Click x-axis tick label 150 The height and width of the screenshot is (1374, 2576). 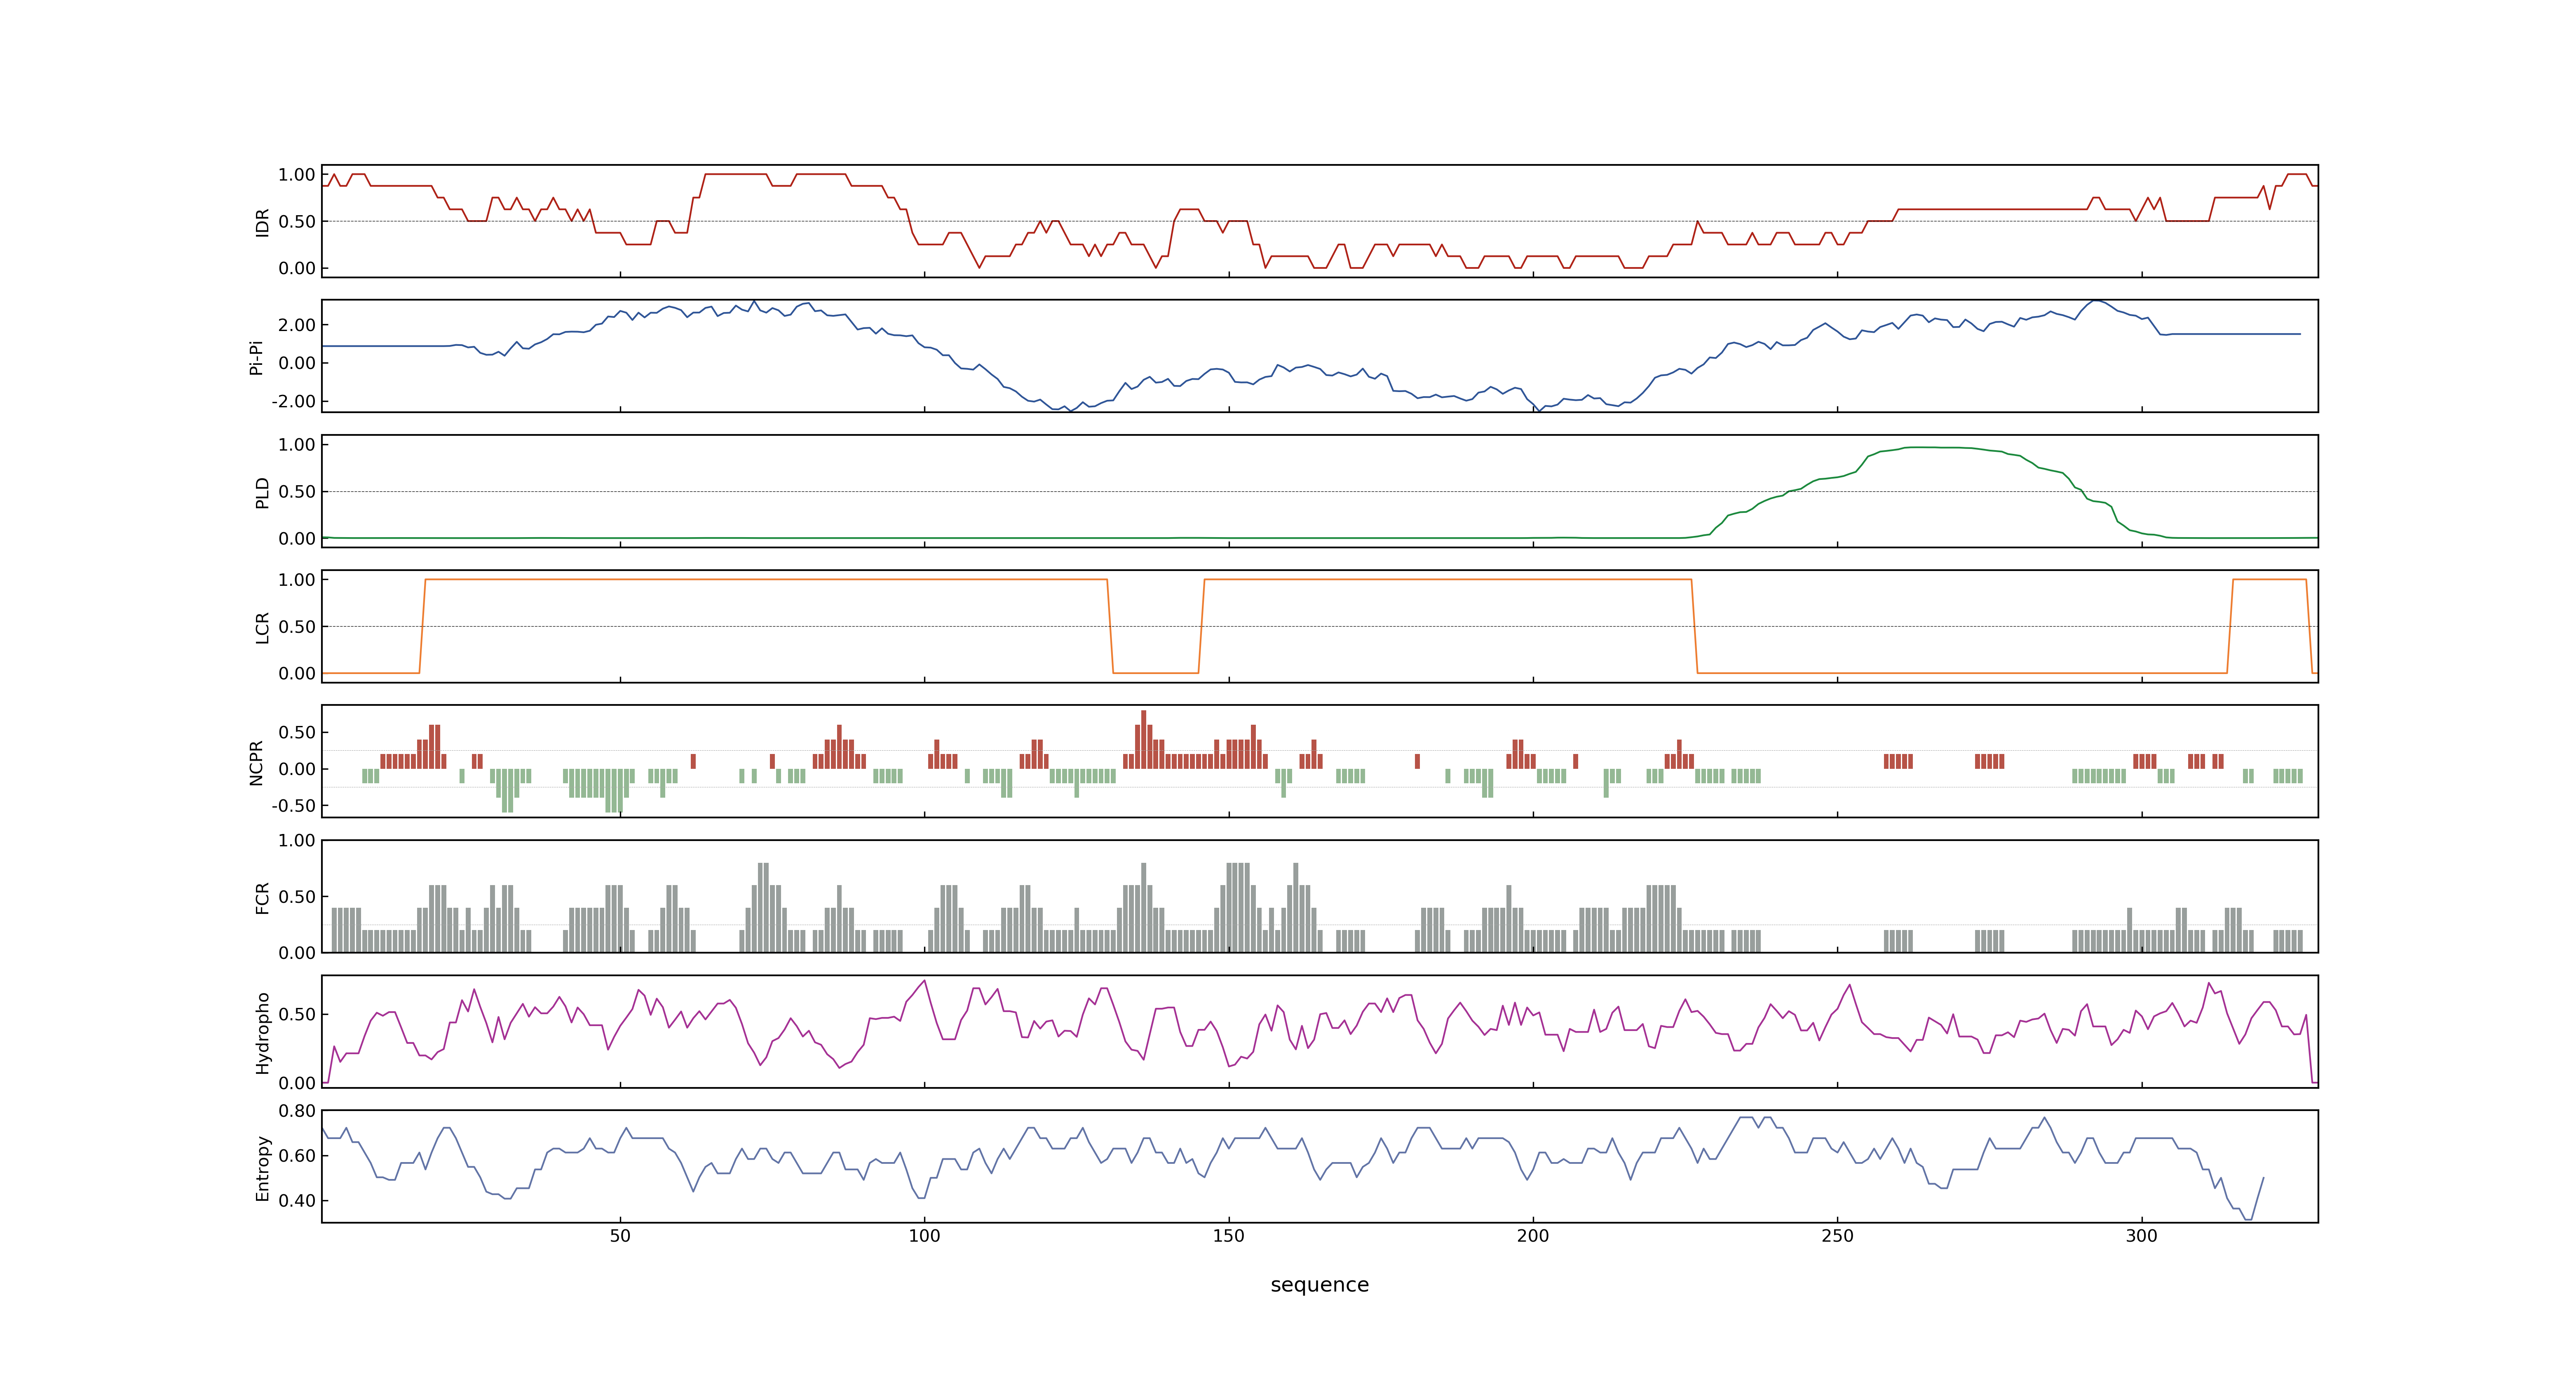[x=1229, y=1236]
